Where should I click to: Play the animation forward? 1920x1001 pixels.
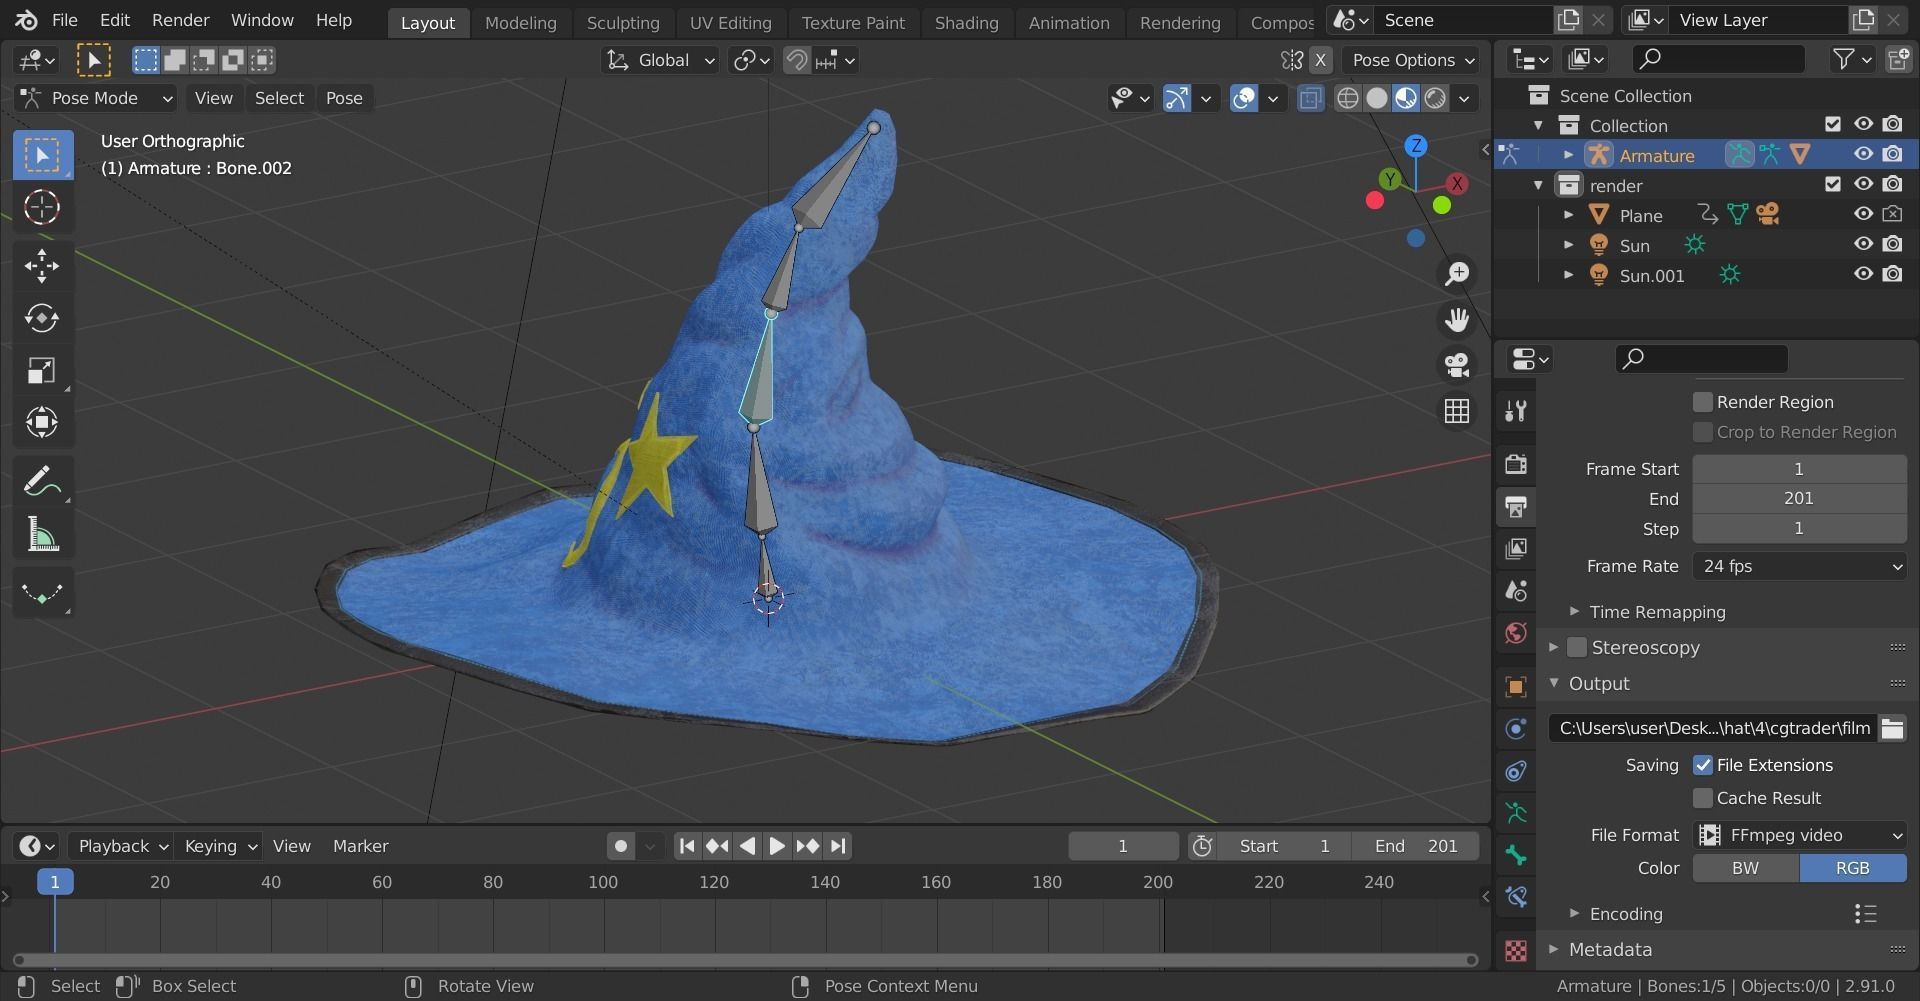(x=777, y=846)
